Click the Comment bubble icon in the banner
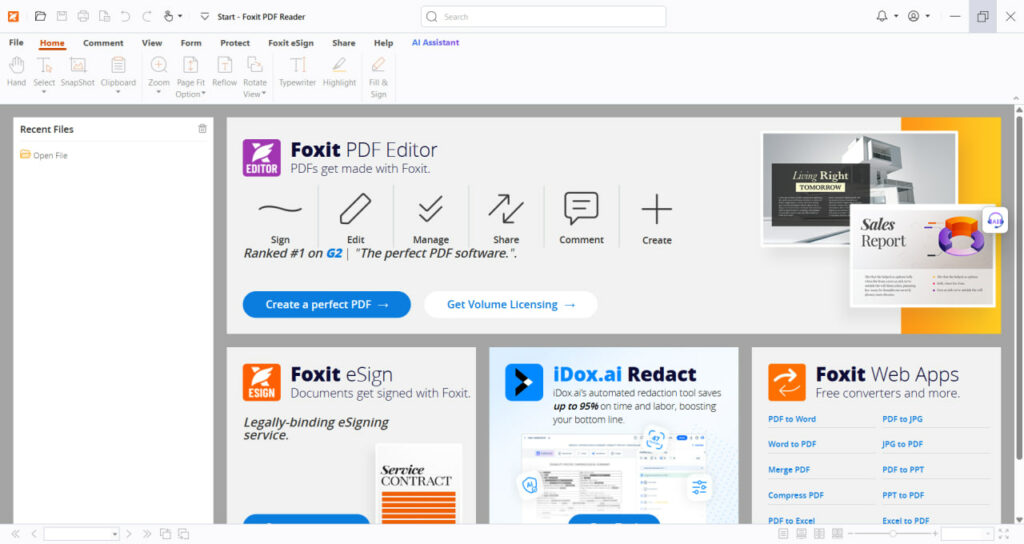 click(581, 208)
